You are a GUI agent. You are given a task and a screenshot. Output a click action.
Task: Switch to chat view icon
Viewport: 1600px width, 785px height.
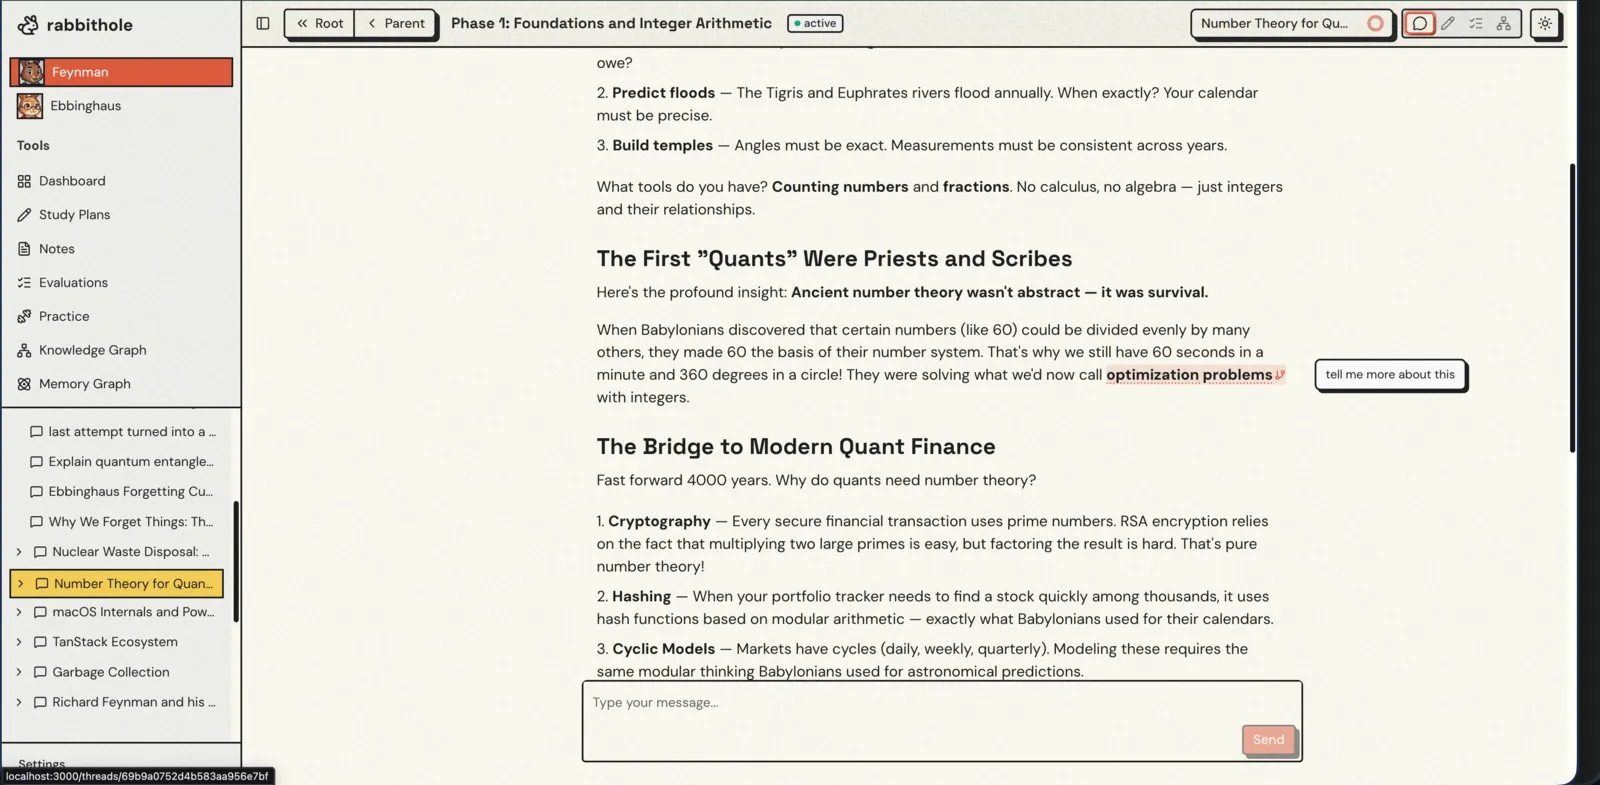click(x=1419, y=23)
